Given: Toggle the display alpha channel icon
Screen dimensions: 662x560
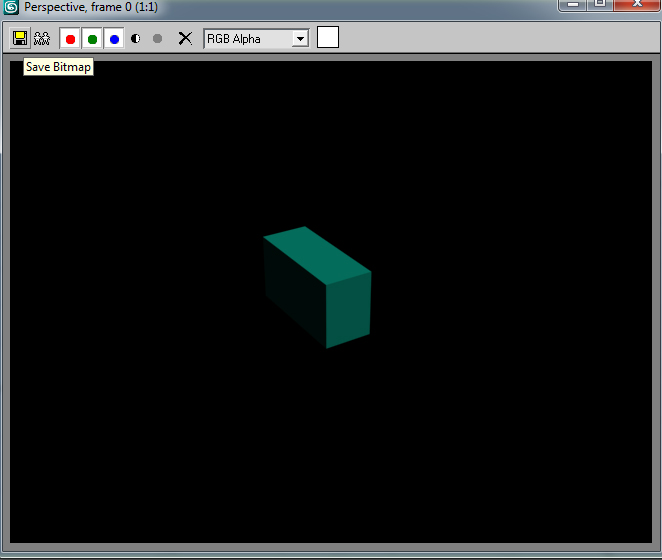Looking at the screenshot, I should pos(136,39).
